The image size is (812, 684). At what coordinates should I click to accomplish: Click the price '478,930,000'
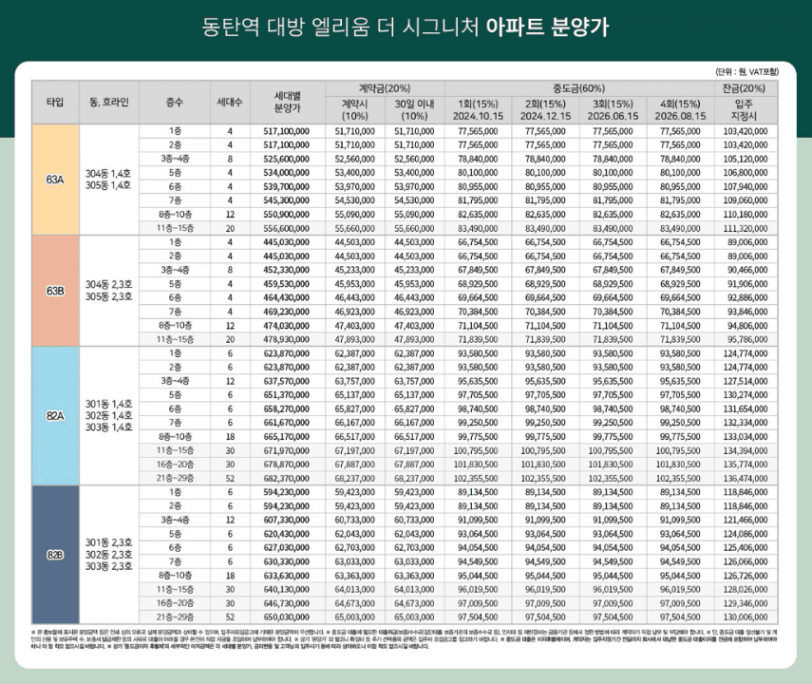click(286, 340)
